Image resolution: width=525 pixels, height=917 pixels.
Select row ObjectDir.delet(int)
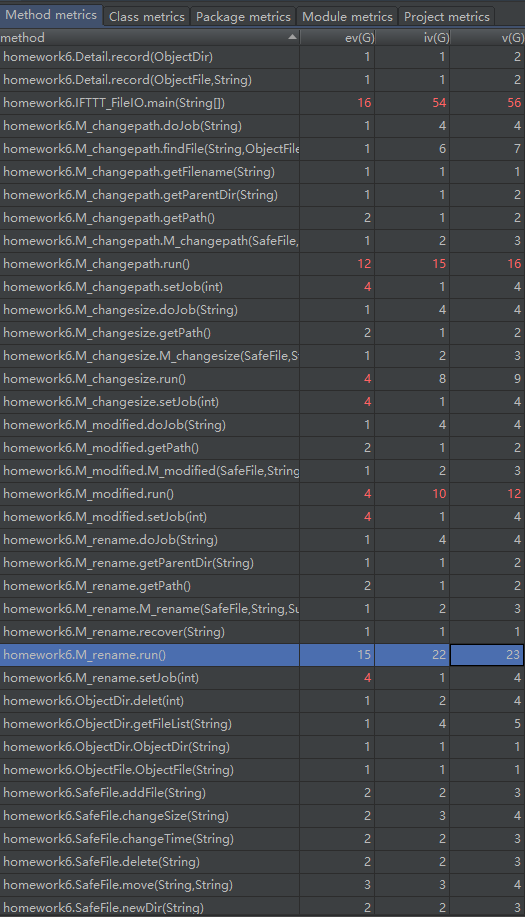click(x=262, y=701)
